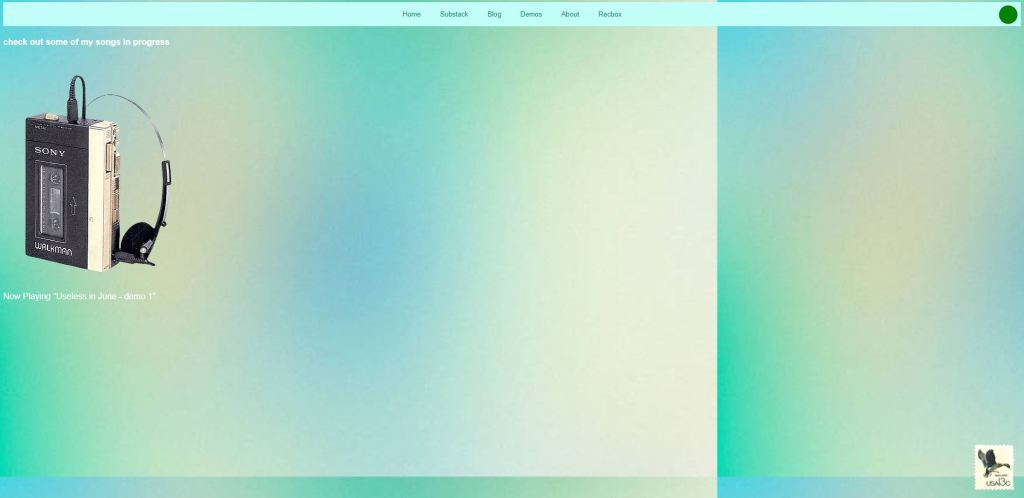The height and width of the screenshot is (498, 1024).
Task: Open the Home page link
Action: pos(411,14)
